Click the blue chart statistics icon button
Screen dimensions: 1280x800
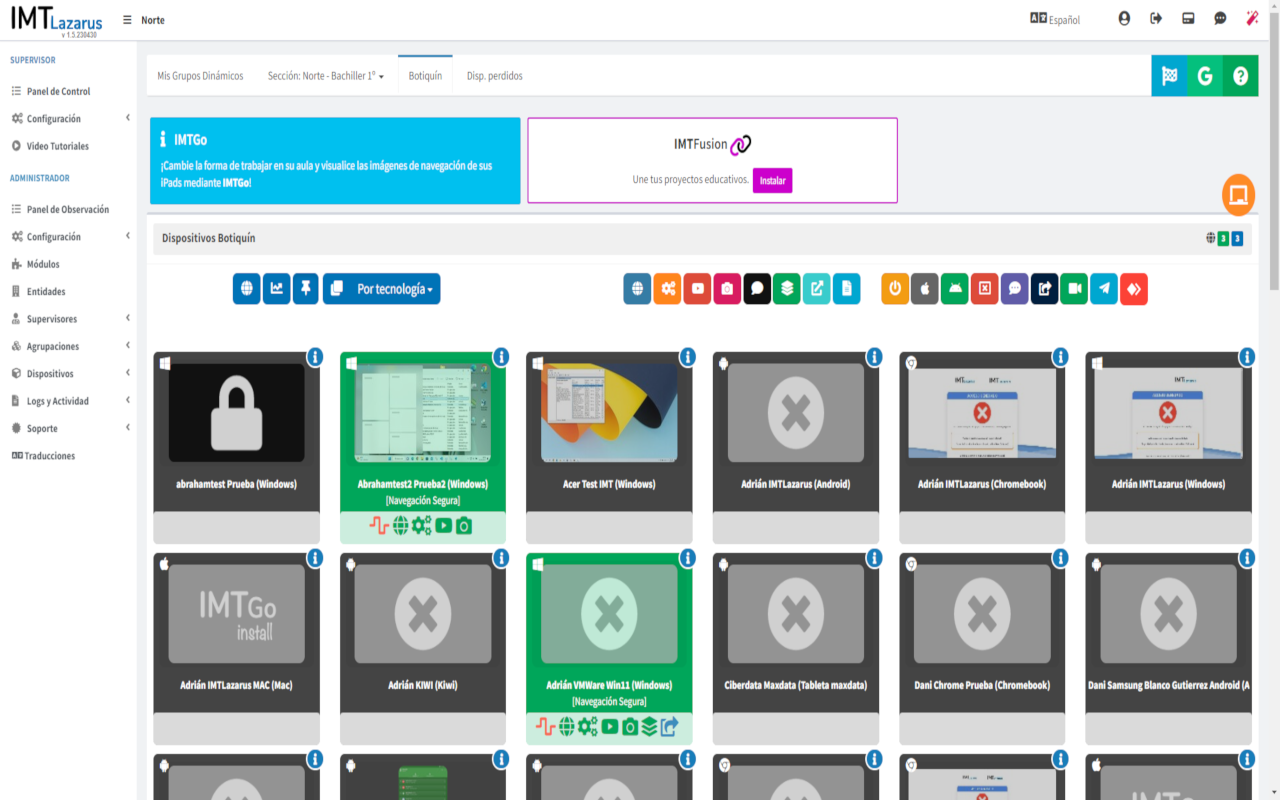point(276,289)
